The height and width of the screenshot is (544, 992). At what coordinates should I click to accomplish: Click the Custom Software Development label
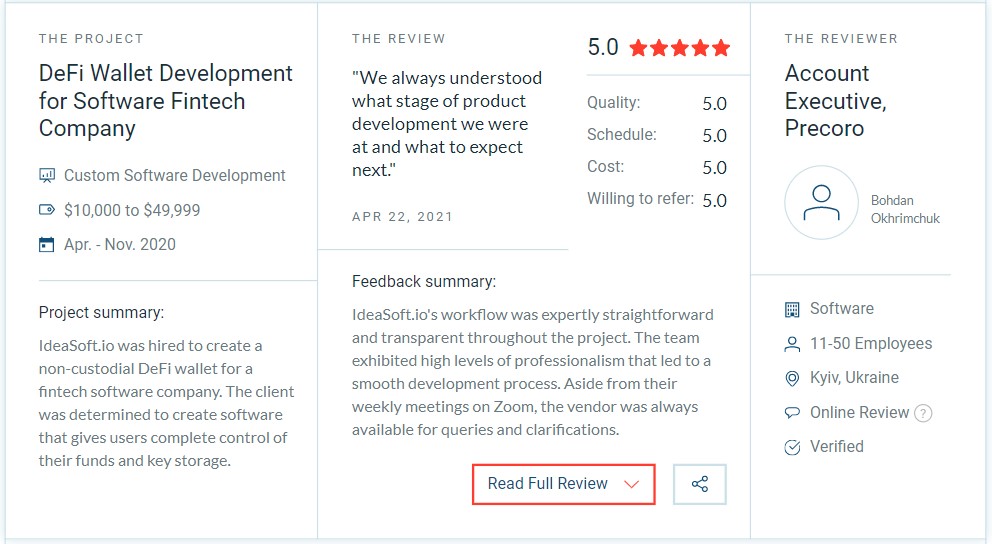[x=175, y=175]
